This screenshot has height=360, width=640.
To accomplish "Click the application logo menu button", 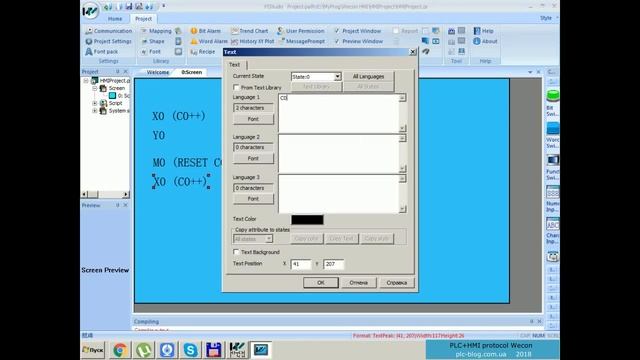I will pyautogui.click(x=90, y=11).
